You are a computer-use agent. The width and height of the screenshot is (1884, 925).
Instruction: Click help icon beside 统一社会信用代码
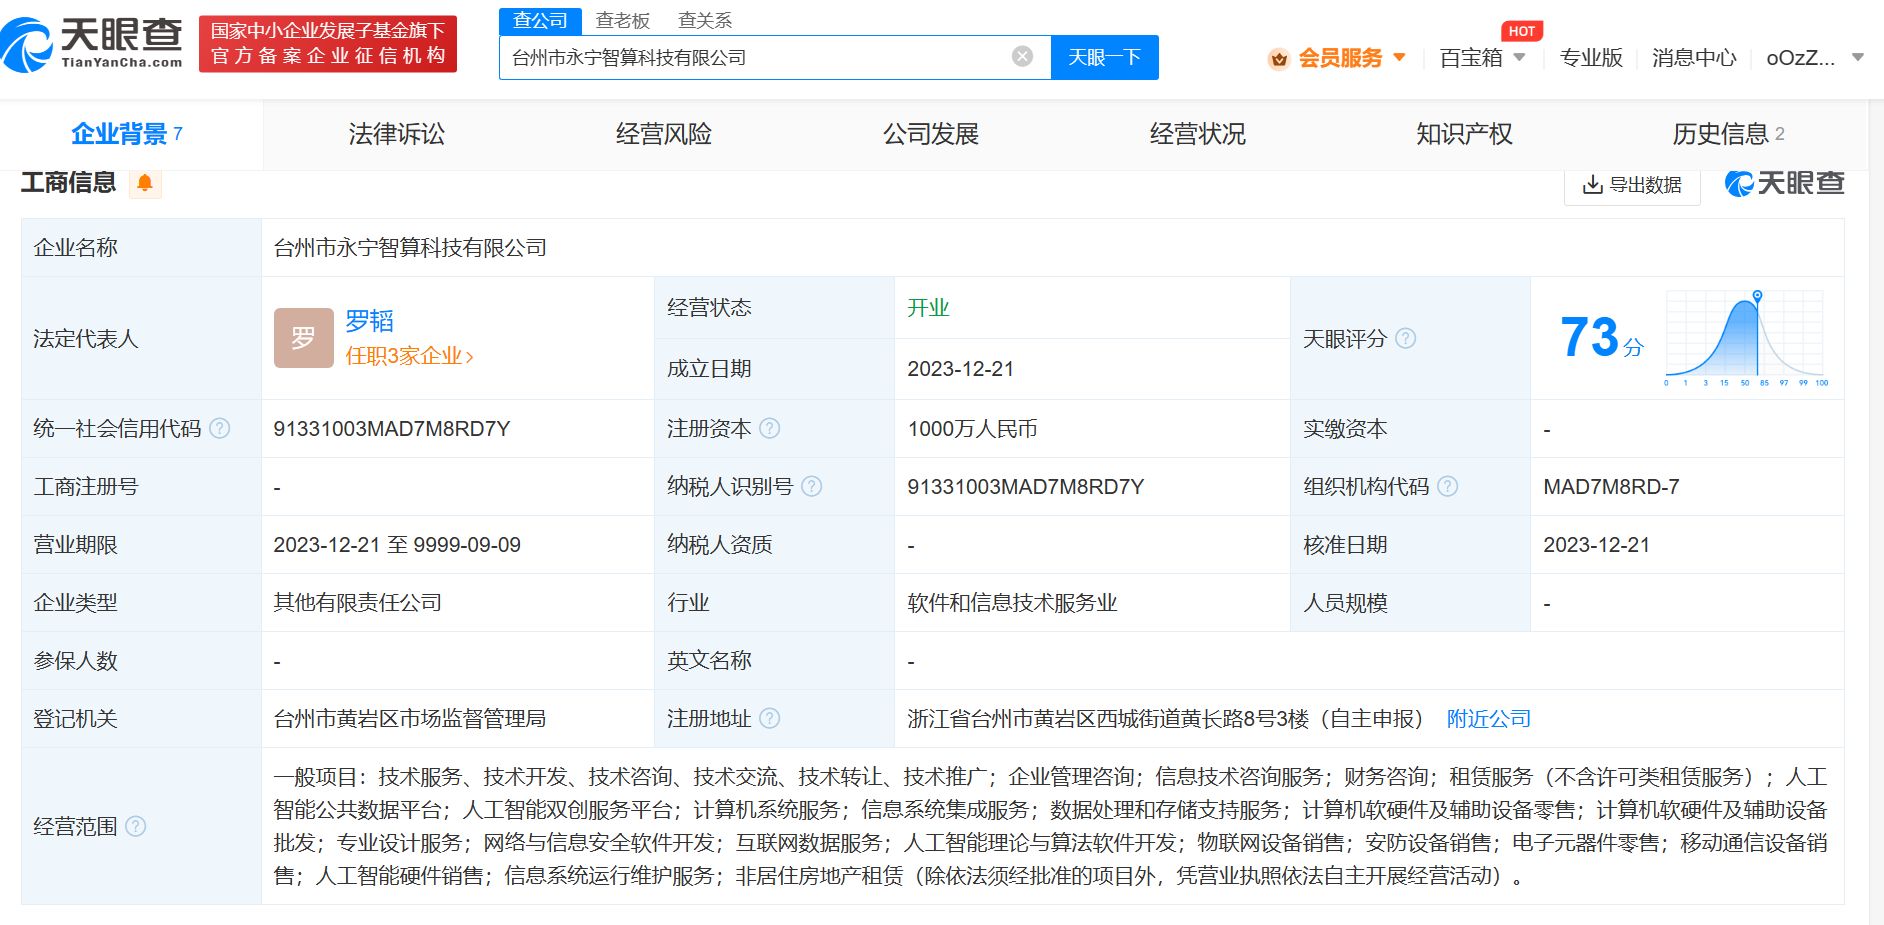click(220, 428)
